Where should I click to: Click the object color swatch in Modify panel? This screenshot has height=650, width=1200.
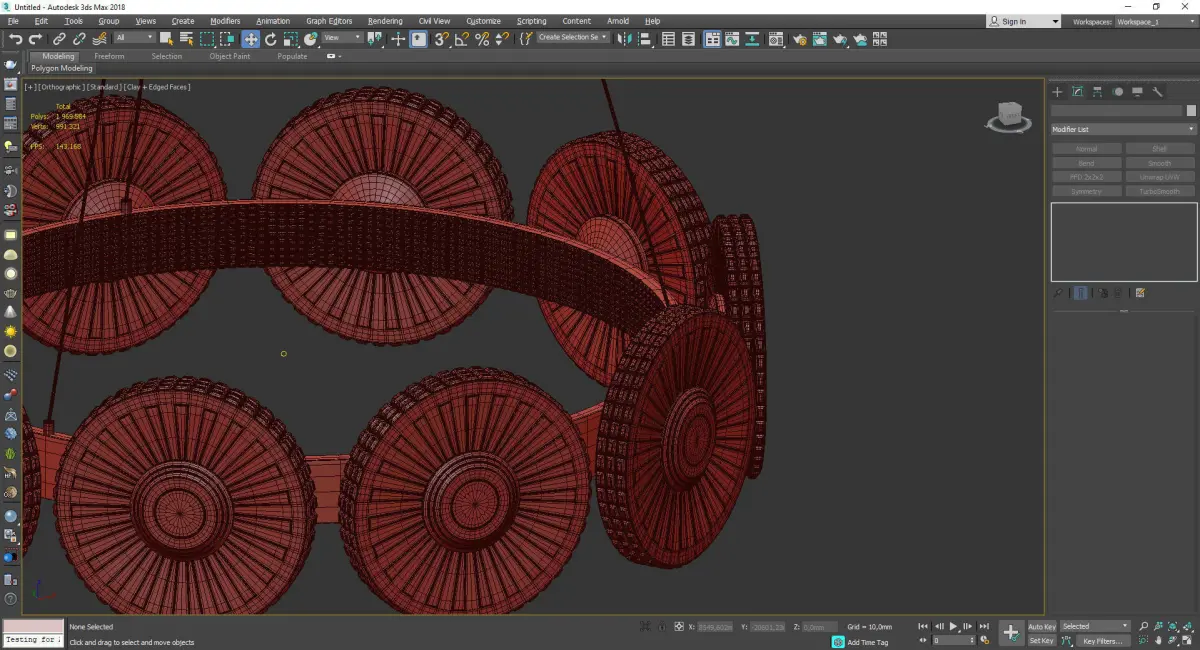point(1190,111)
